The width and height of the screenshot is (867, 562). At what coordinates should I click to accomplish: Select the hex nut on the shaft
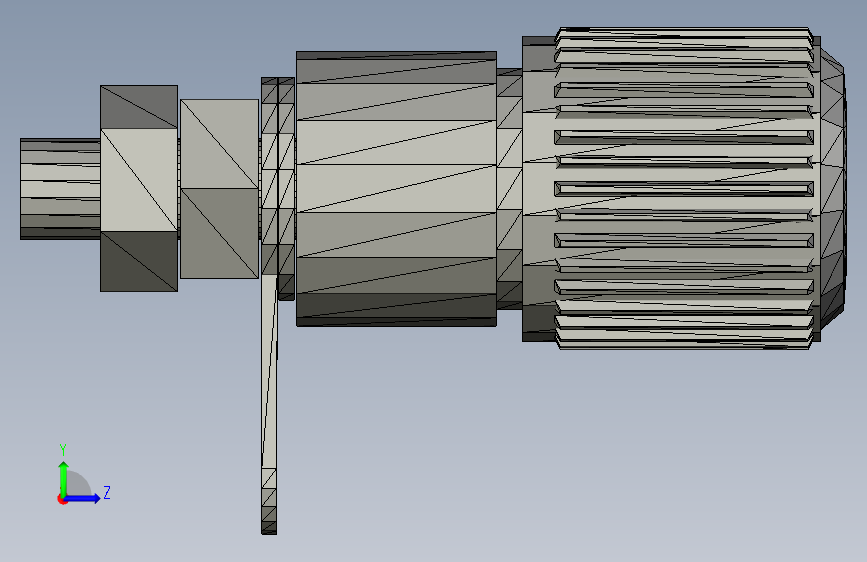139,188
